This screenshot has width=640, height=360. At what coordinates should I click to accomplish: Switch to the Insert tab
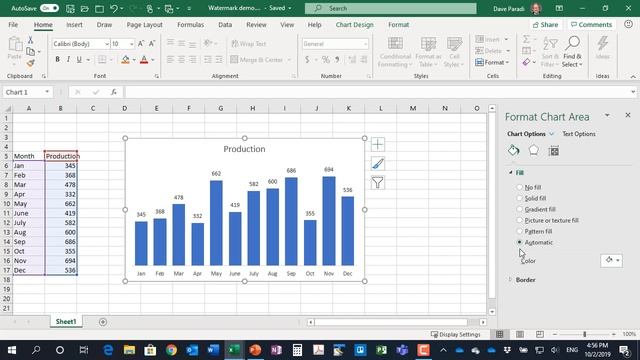coord(74,24)
